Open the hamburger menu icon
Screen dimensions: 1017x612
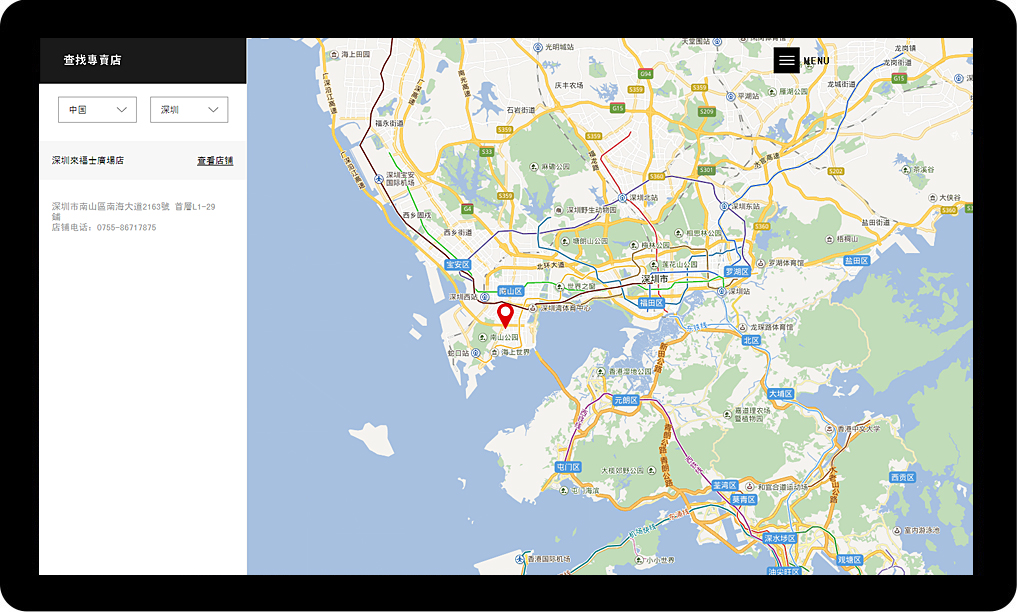pos(786,60)
